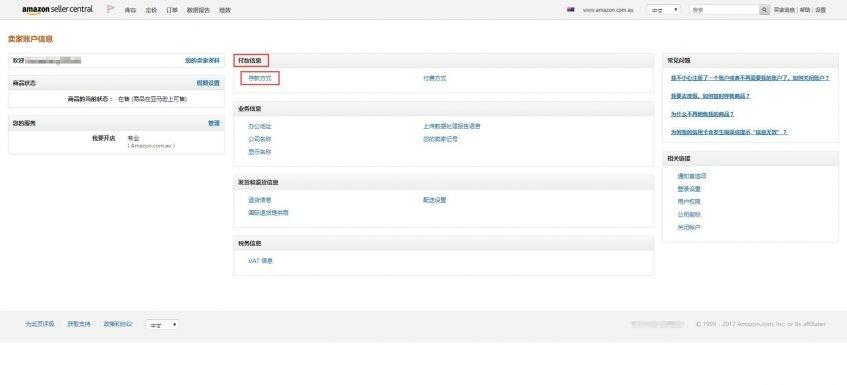Focus the 搜索 search input field
This screenshot has height=385, width=847.
point(724,10)
